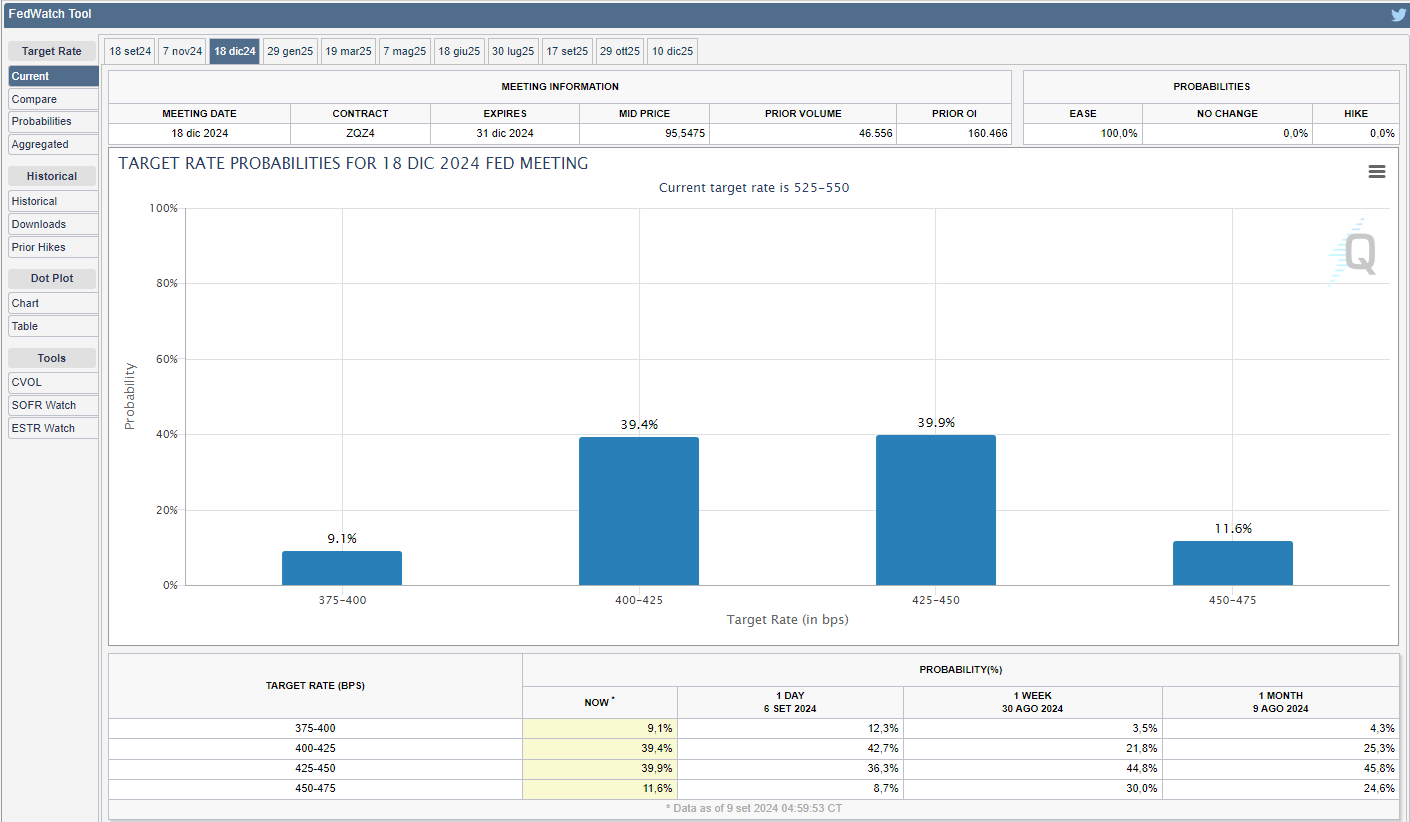Open the Downloads section

53,224
